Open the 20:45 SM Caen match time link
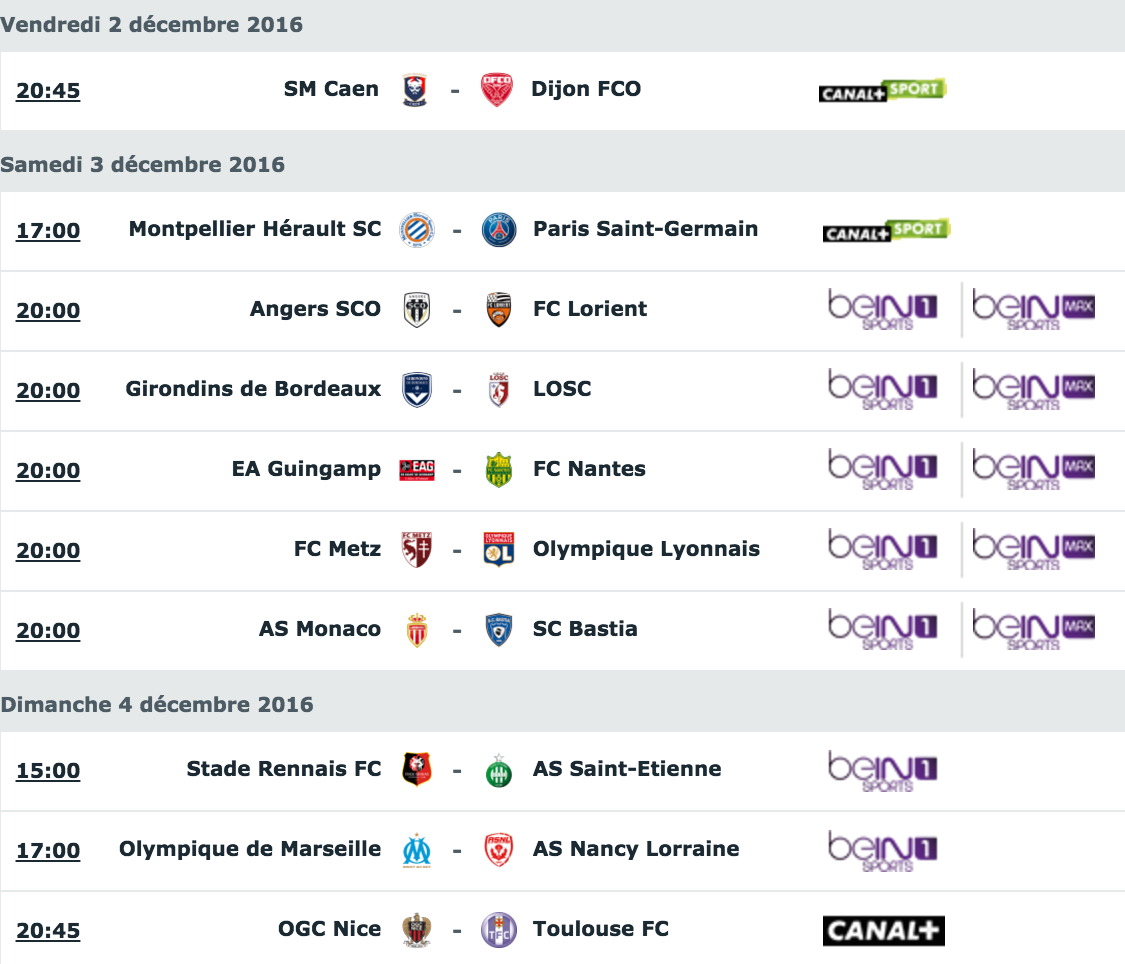 48,91
